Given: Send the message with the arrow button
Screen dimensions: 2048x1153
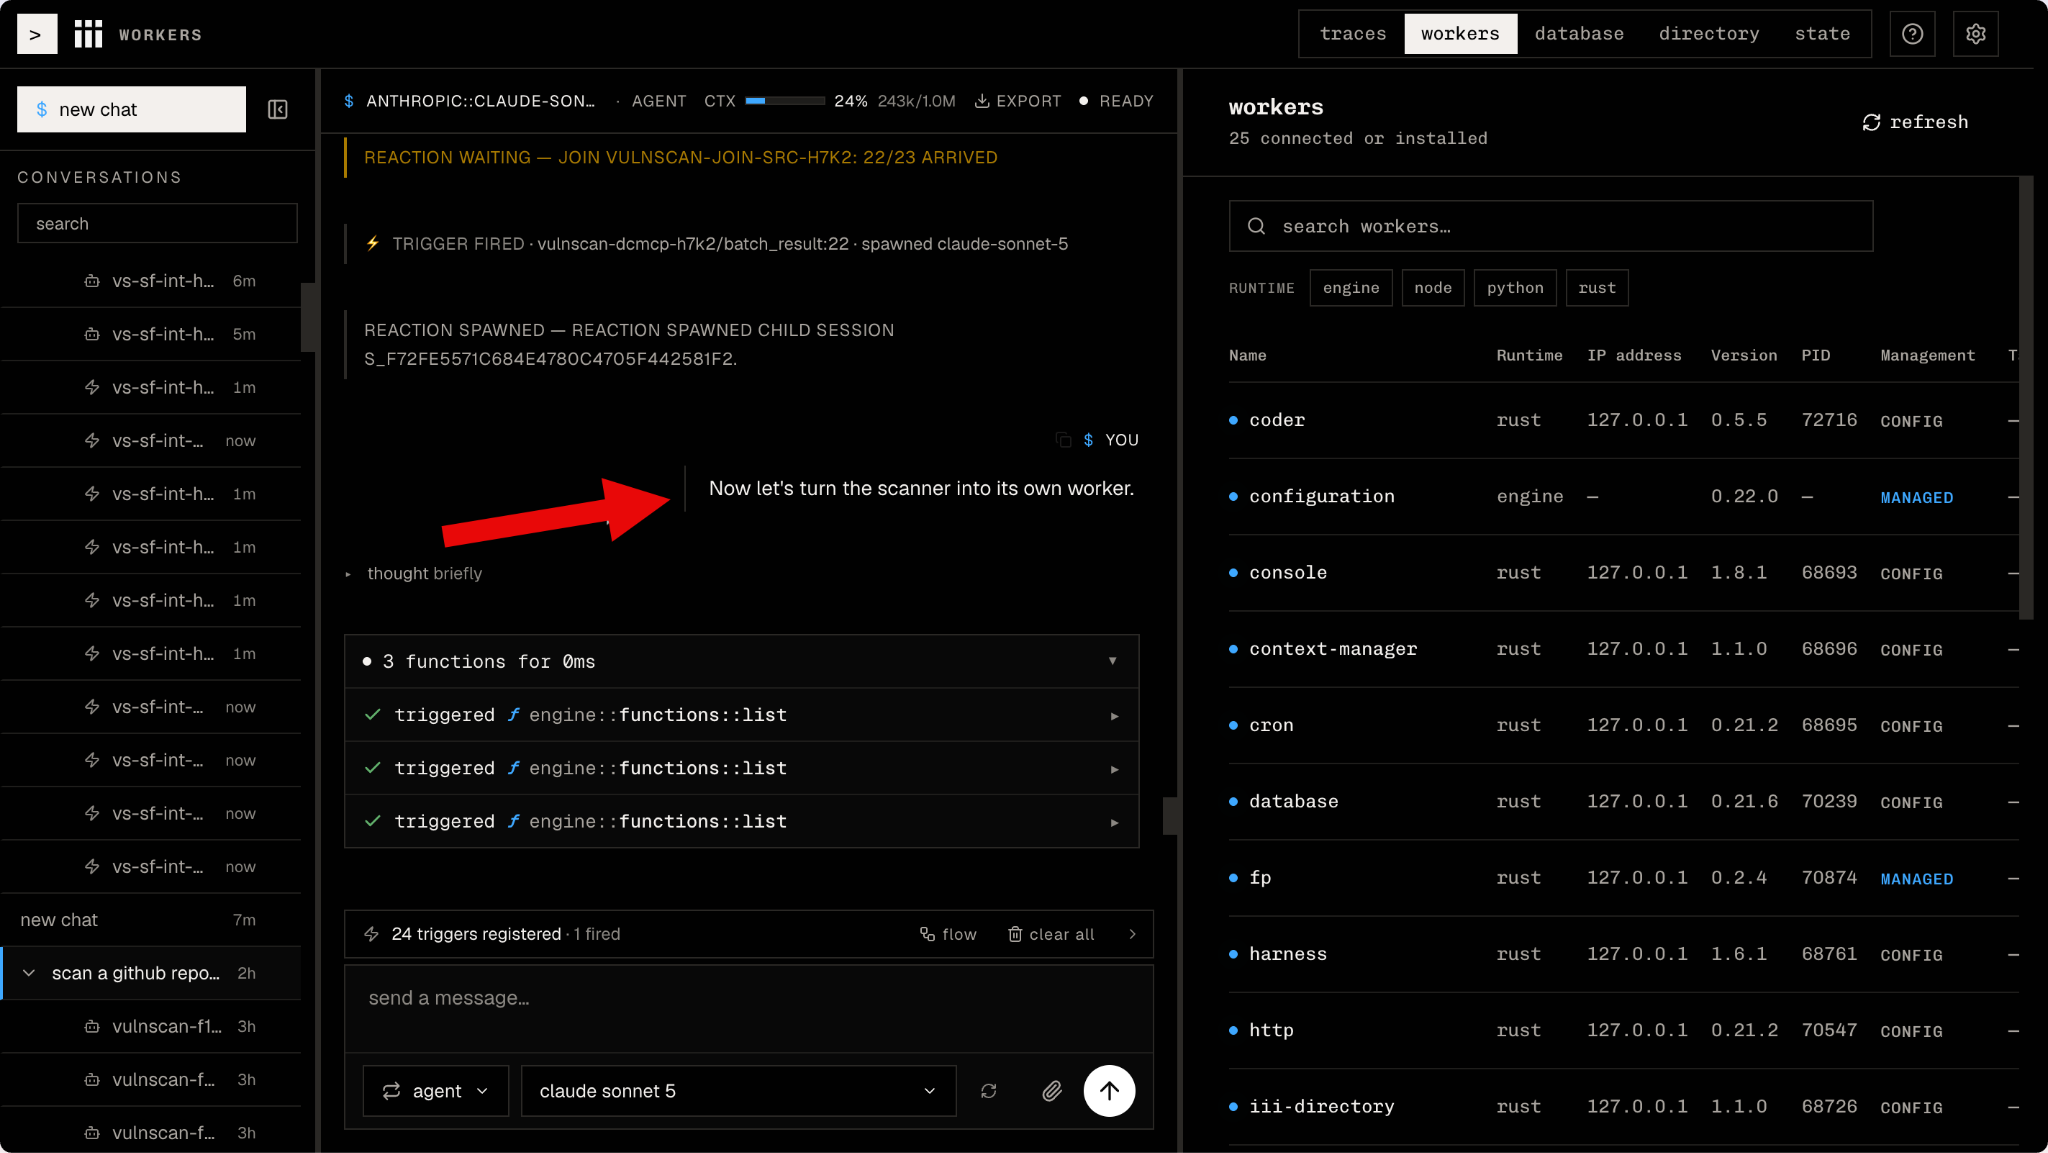Looking at the screenshot, I should coord(1109,1090).
